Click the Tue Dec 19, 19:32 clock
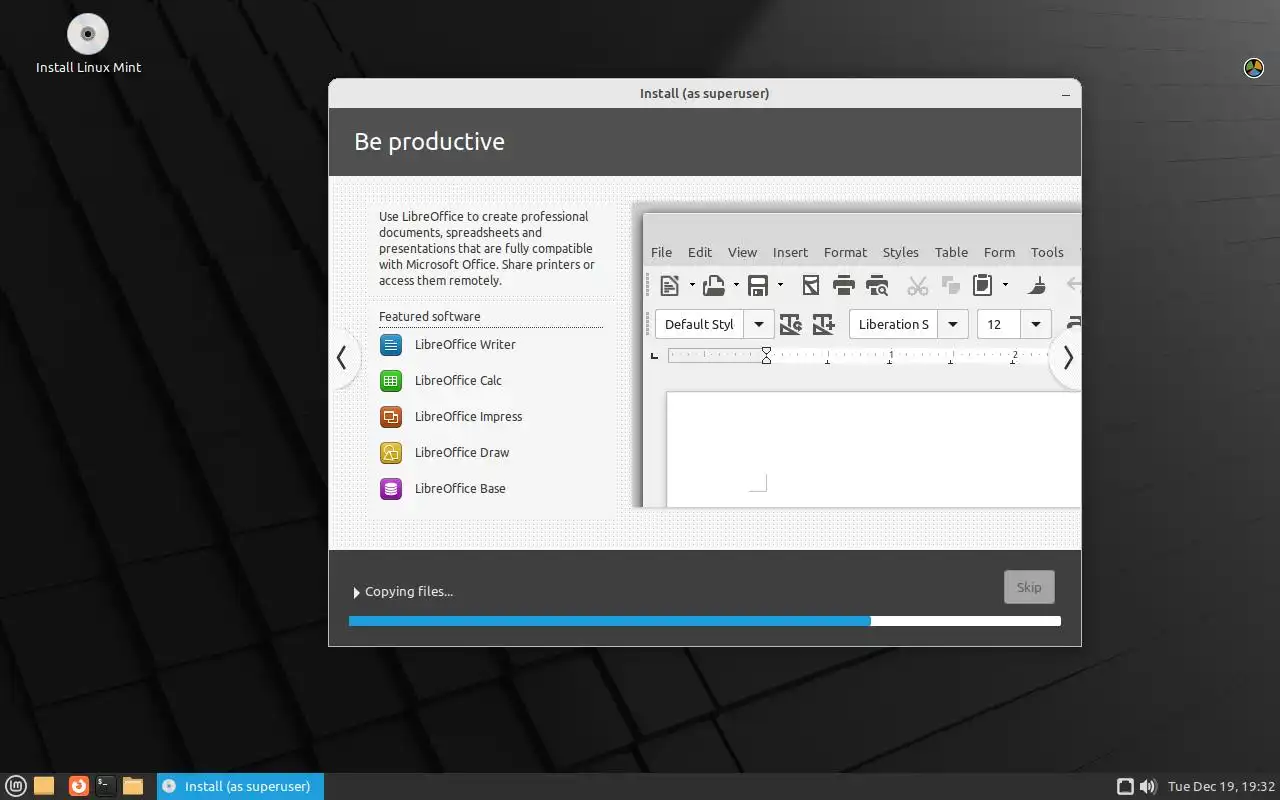The width and height of the screenshot is (1280, 800). click(x=1221, y=786)
